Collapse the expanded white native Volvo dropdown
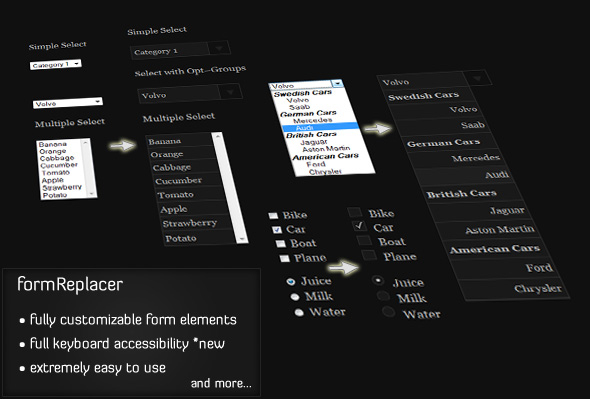Viewport: 590px width, 399px height. [337, 83]
